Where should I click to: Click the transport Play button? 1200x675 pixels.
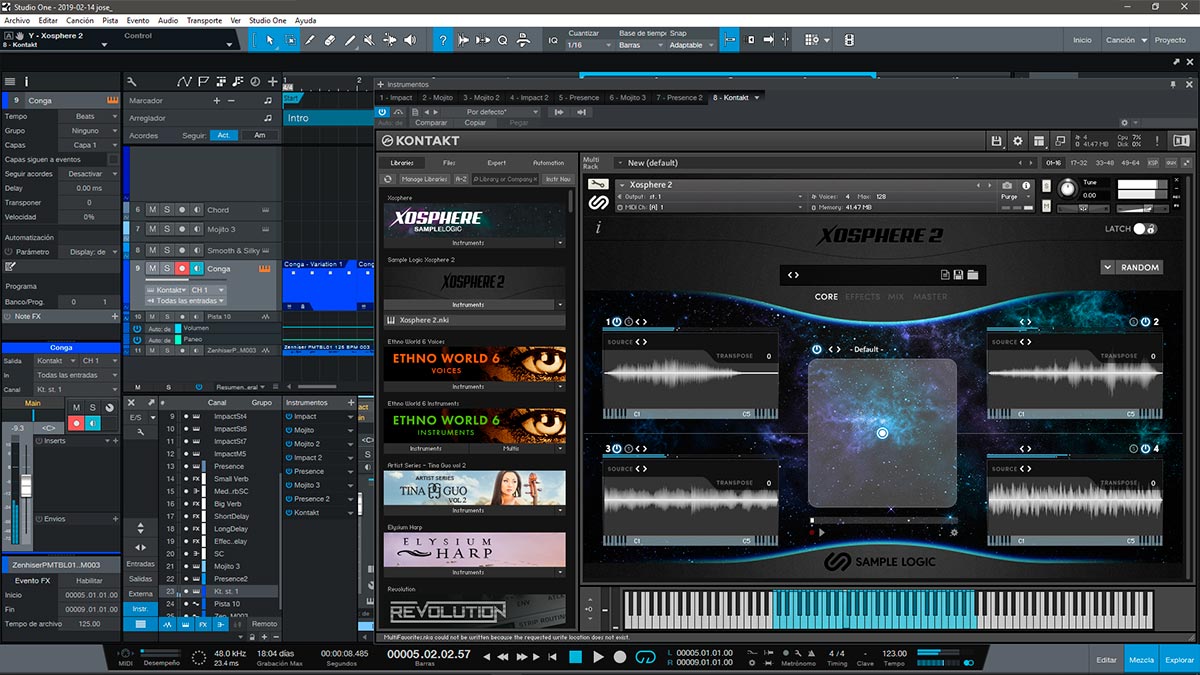coord(598,657)
